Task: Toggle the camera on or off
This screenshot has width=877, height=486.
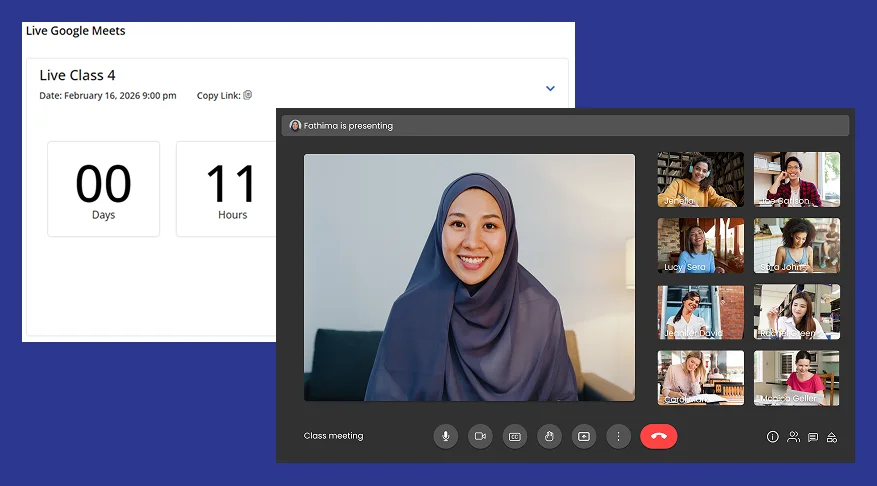Action: 480,436
